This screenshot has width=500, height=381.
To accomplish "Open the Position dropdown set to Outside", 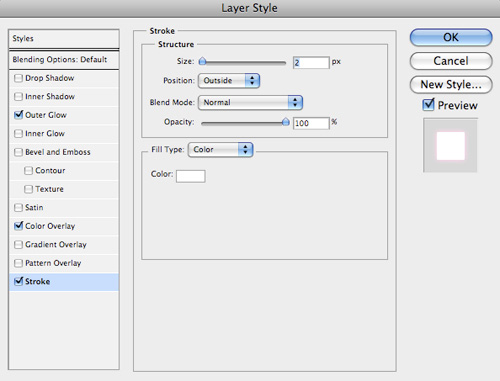I will (x=229, y=81).
